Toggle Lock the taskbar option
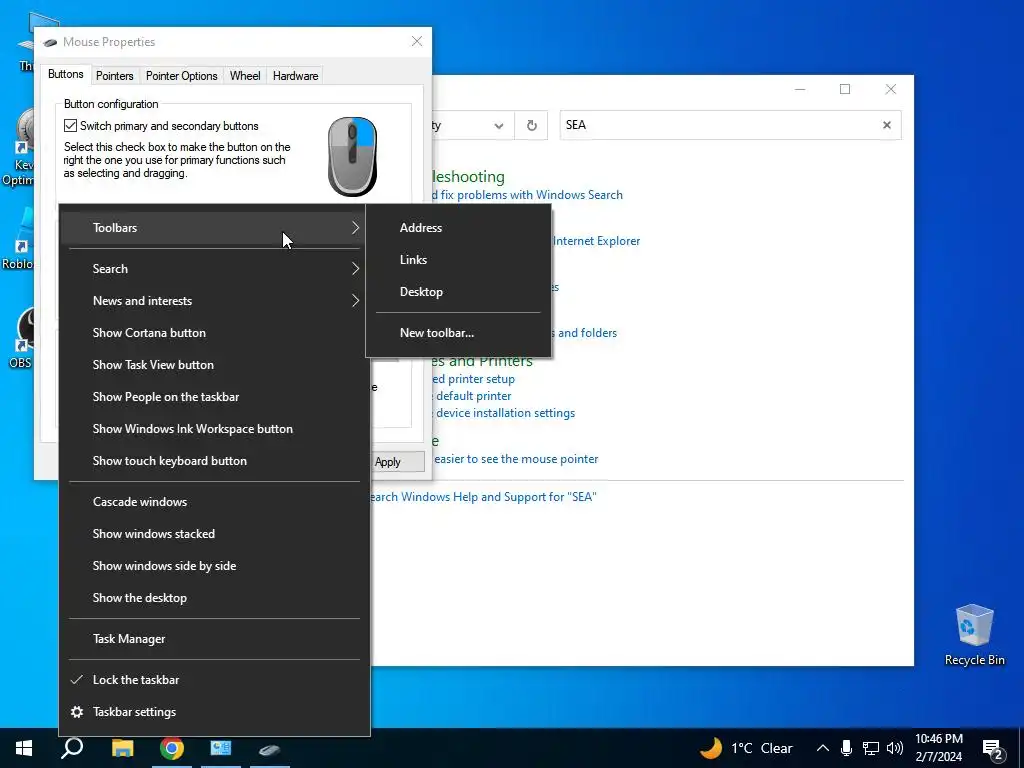The height and width of the screenshot is (768, 1024). click(215, 680)
